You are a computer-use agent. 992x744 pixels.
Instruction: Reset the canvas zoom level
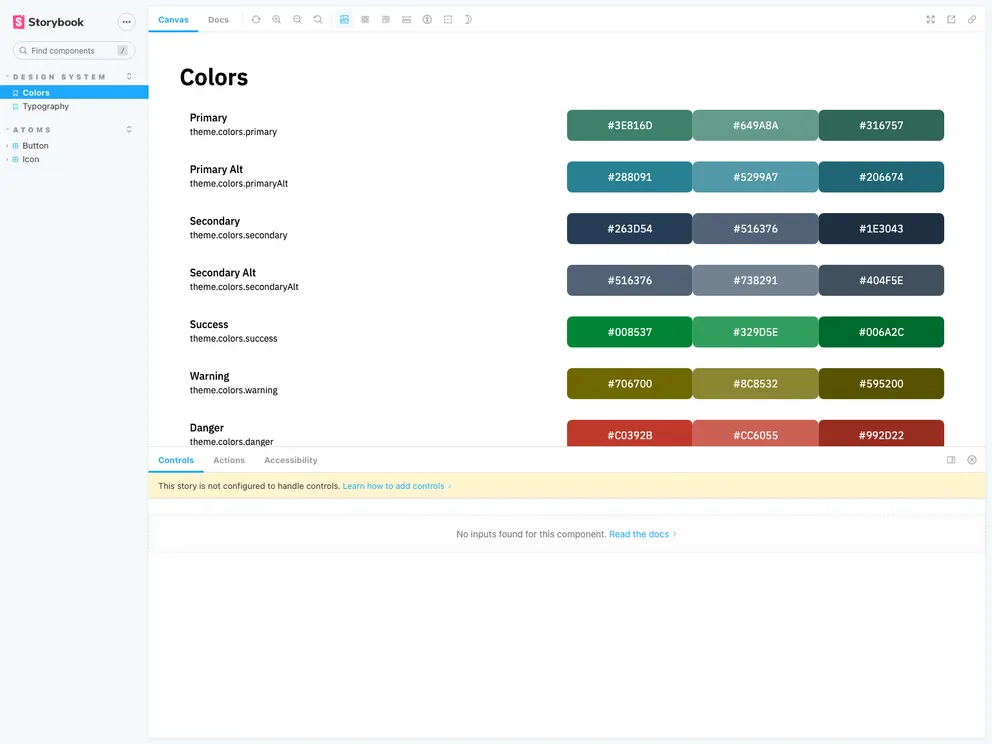(x=318, y=20)
